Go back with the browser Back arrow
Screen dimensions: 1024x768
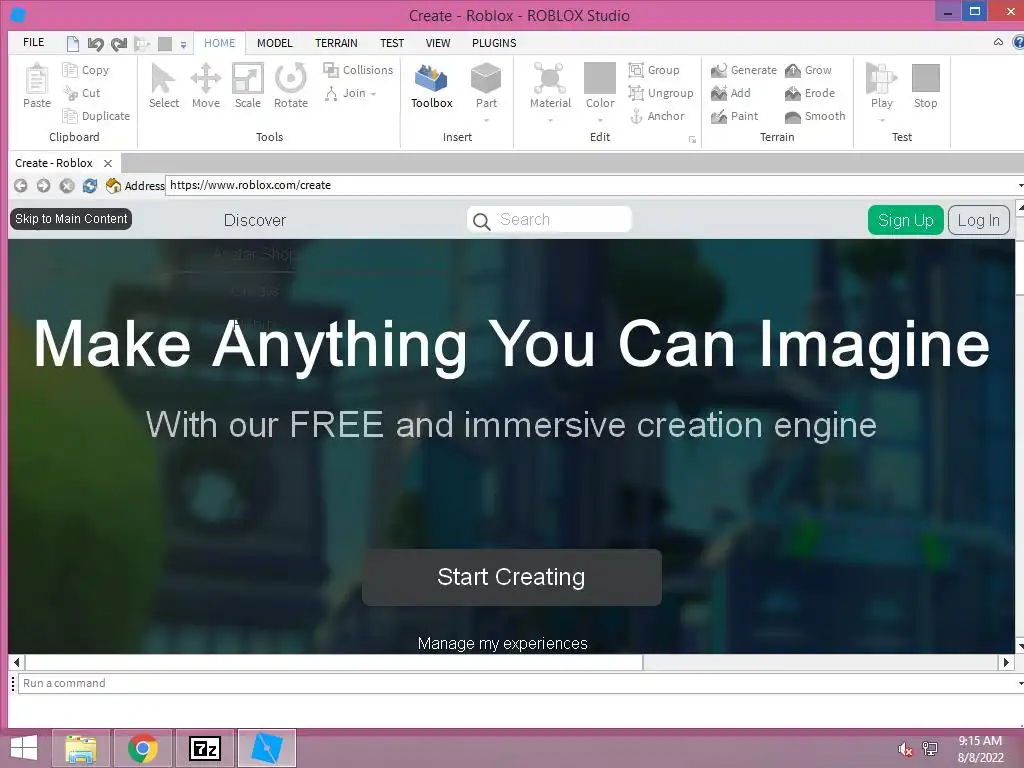click(20, 185)
